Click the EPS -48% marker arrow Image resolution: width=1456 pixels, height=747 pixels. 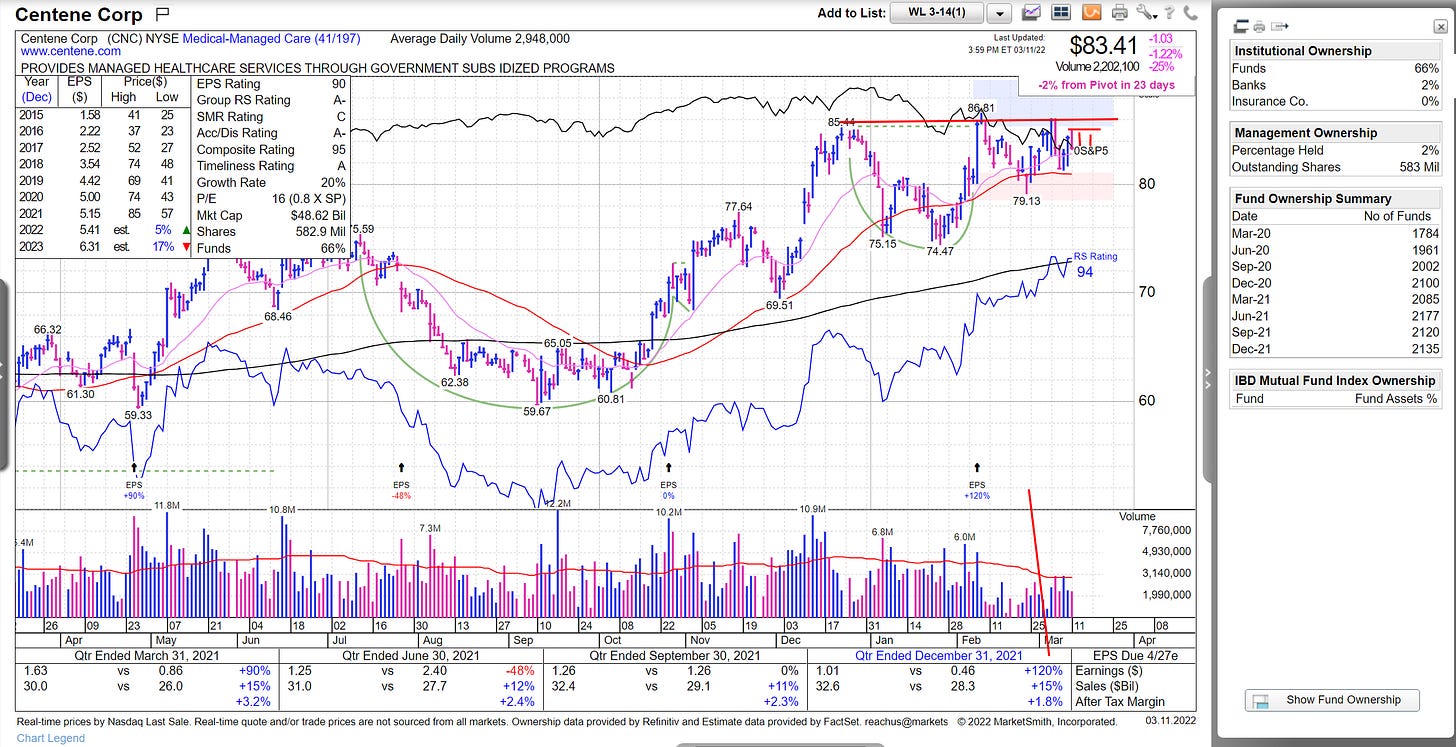[402, 466]
